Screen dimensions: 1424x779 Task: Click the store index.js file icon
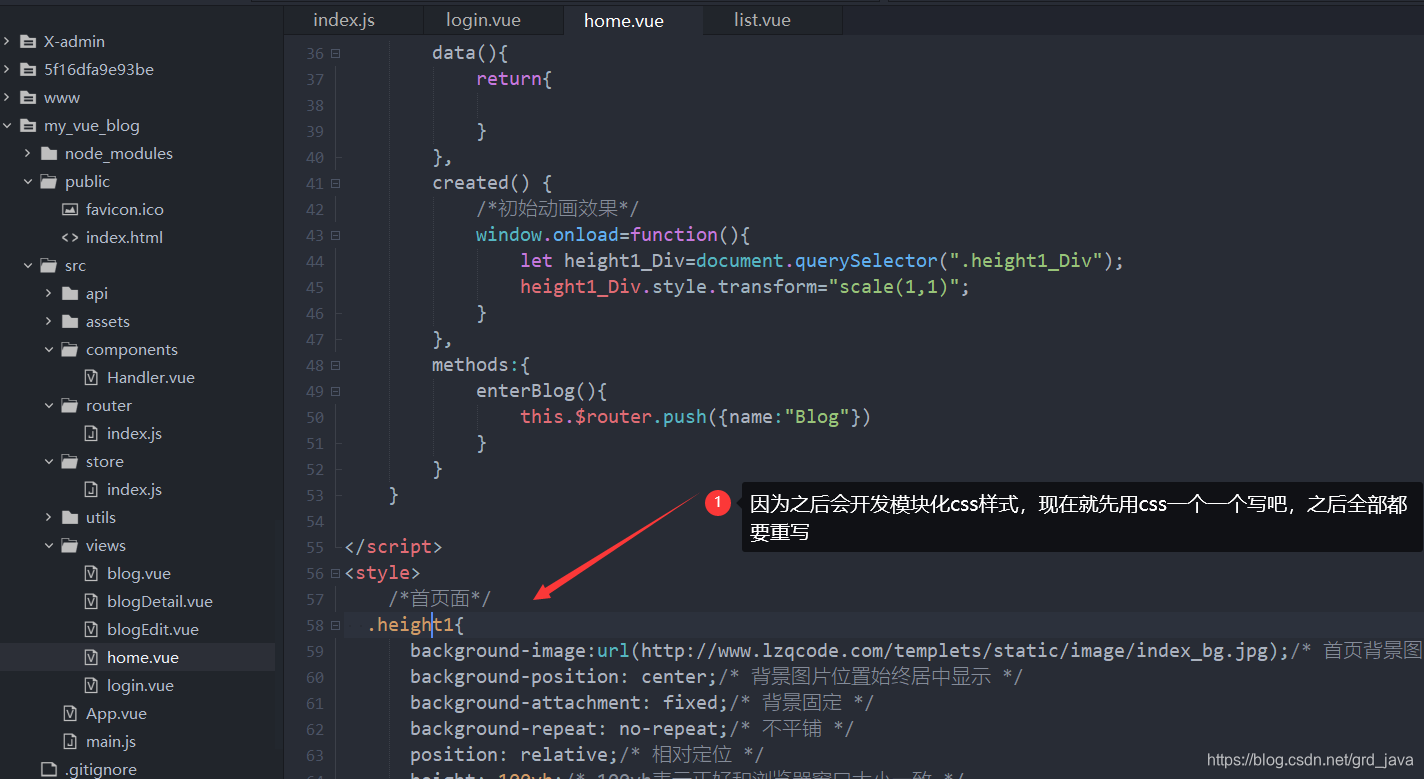91,490
